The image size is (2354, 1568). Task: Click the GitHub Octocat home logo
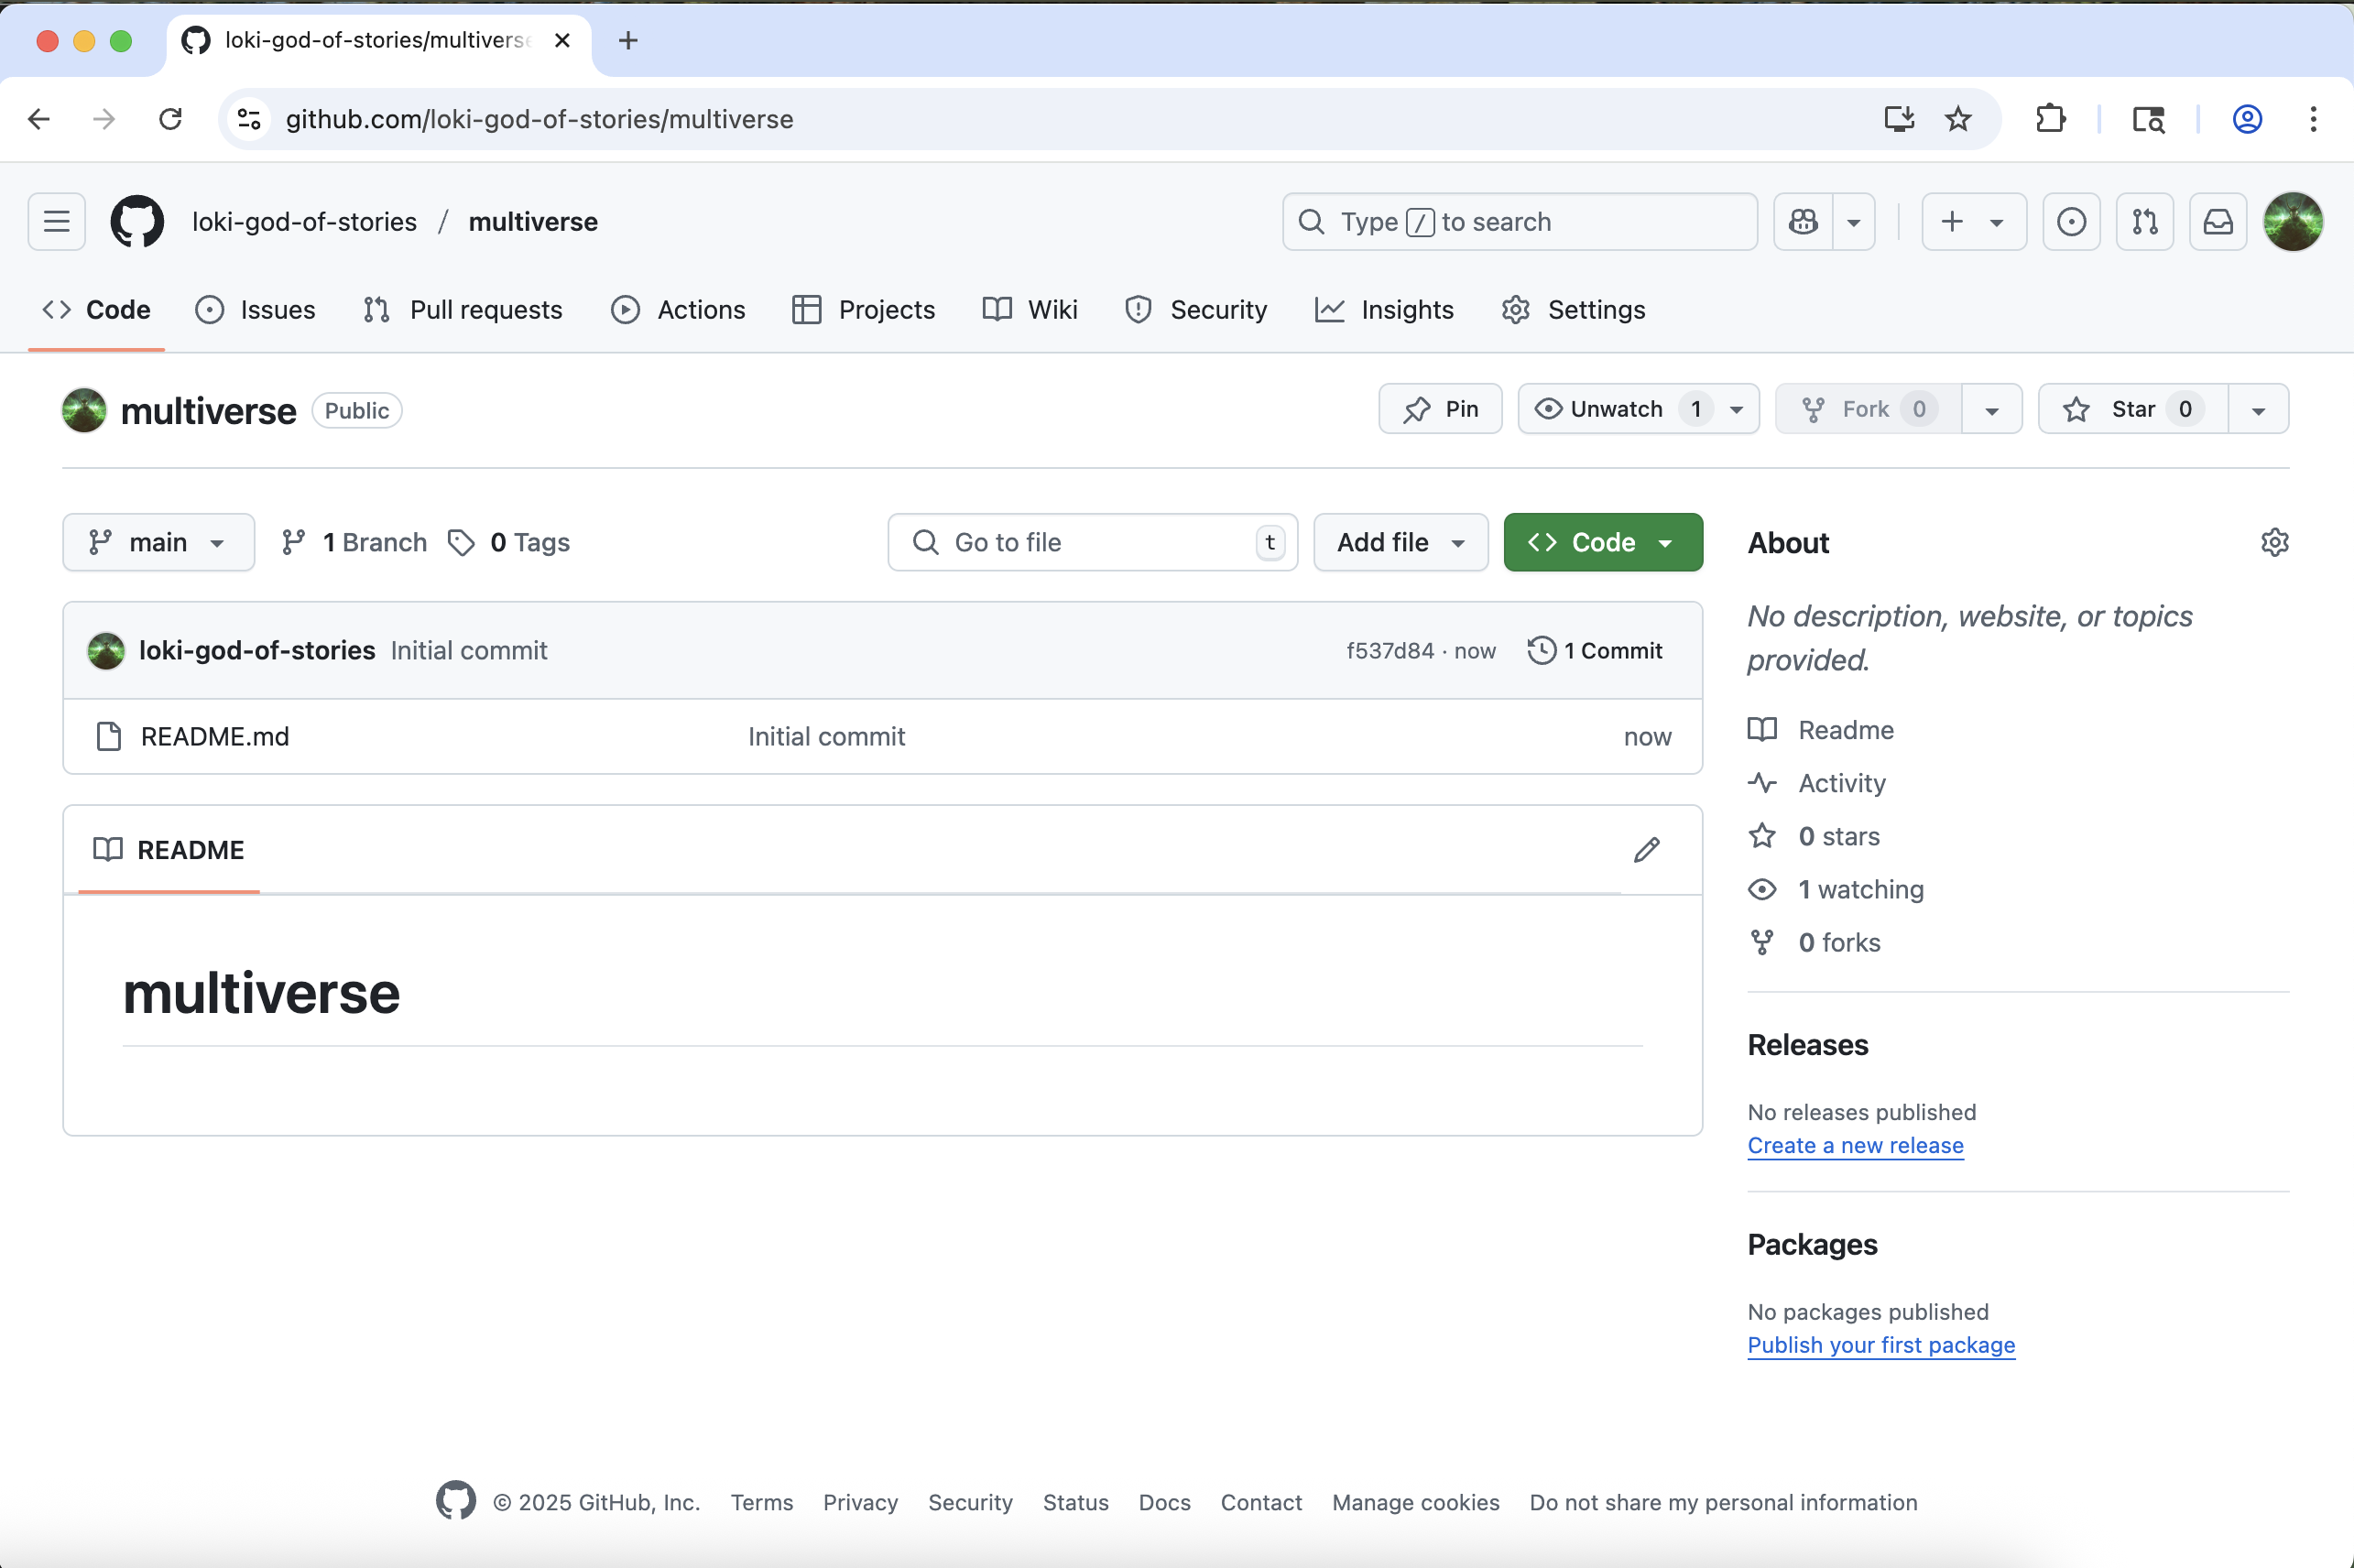pyautogui.click(x=137, y=221)
